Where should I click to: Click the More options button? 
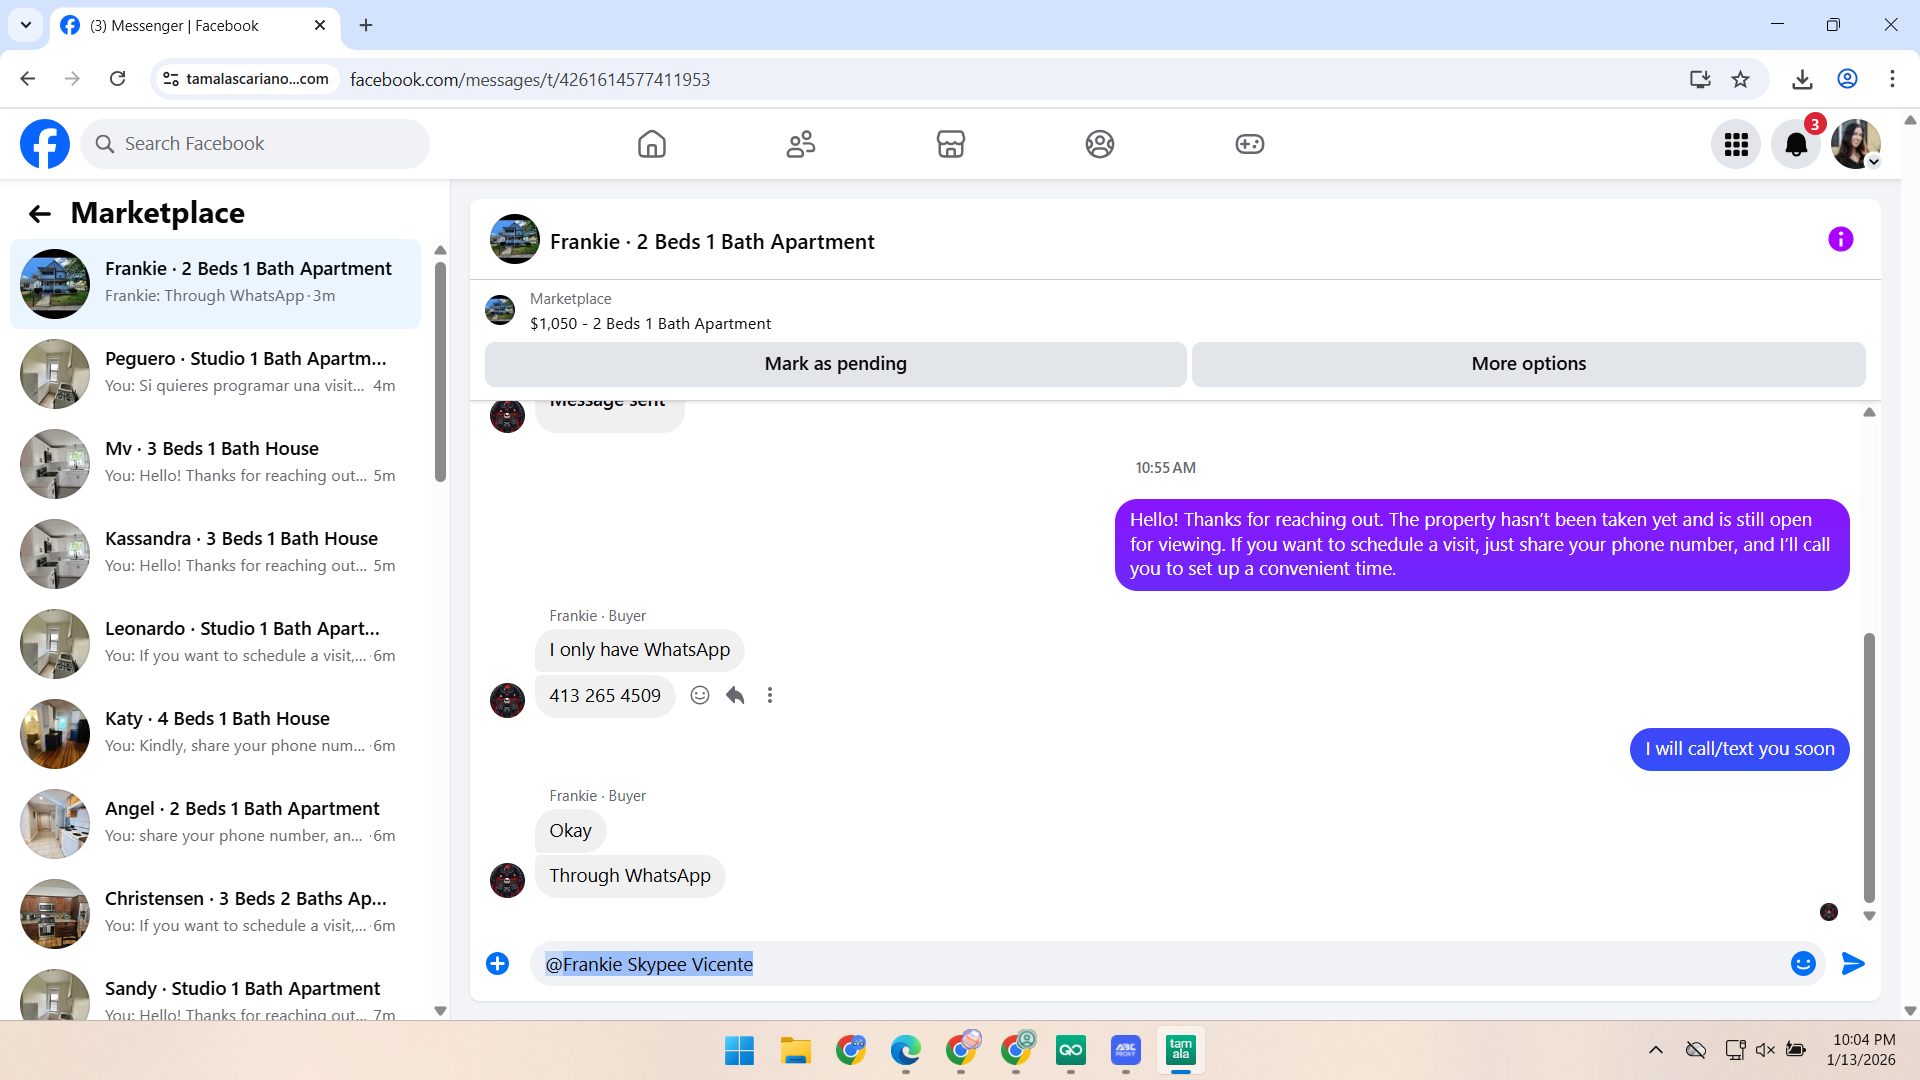coord(1528,364)
